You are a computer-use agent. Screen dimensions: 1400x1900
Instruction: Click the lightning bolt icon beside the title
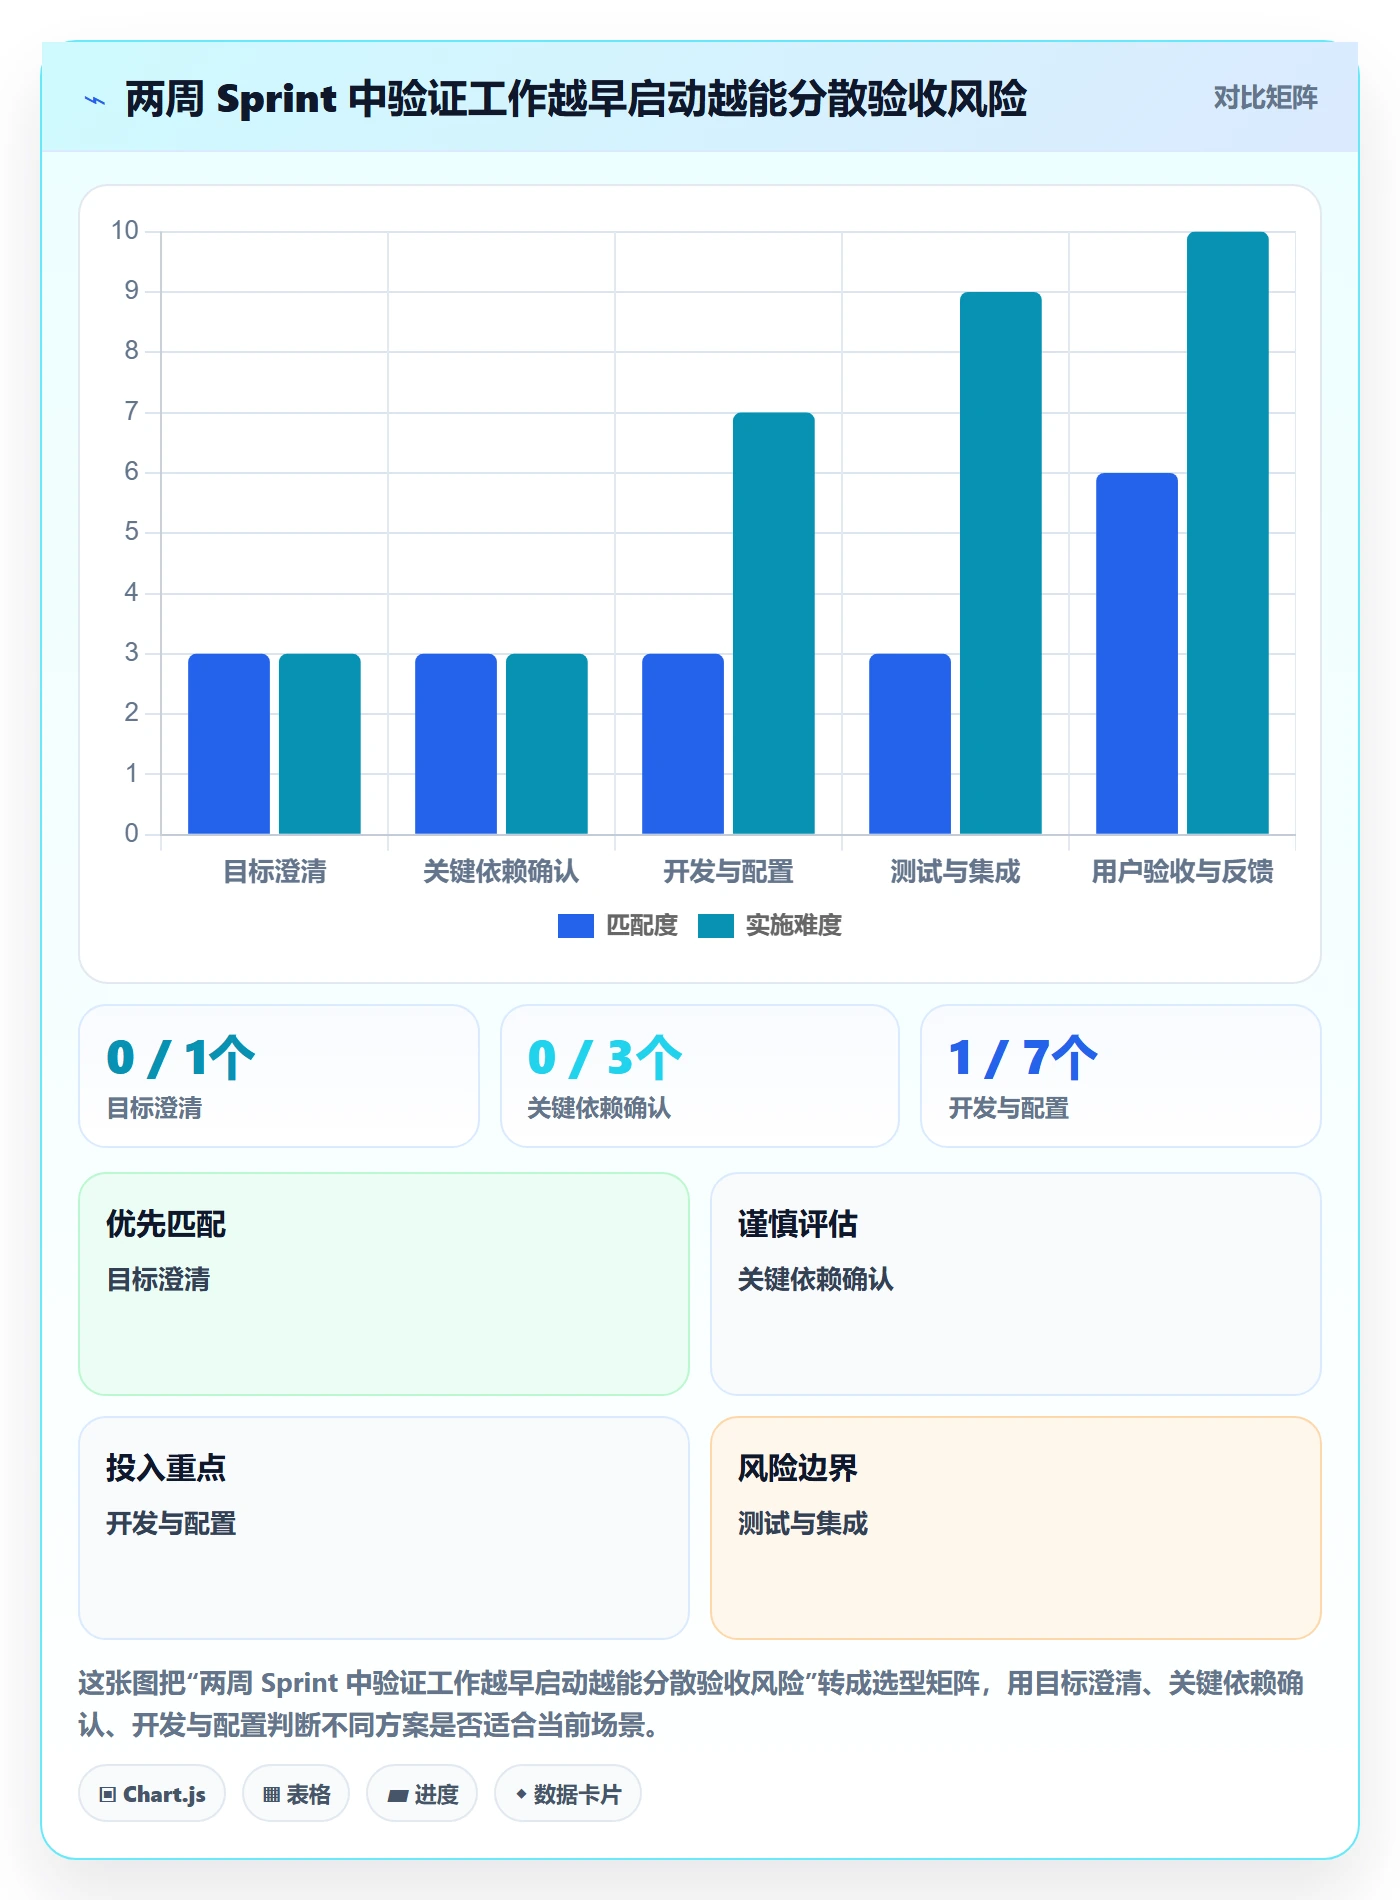click(95, 100)
